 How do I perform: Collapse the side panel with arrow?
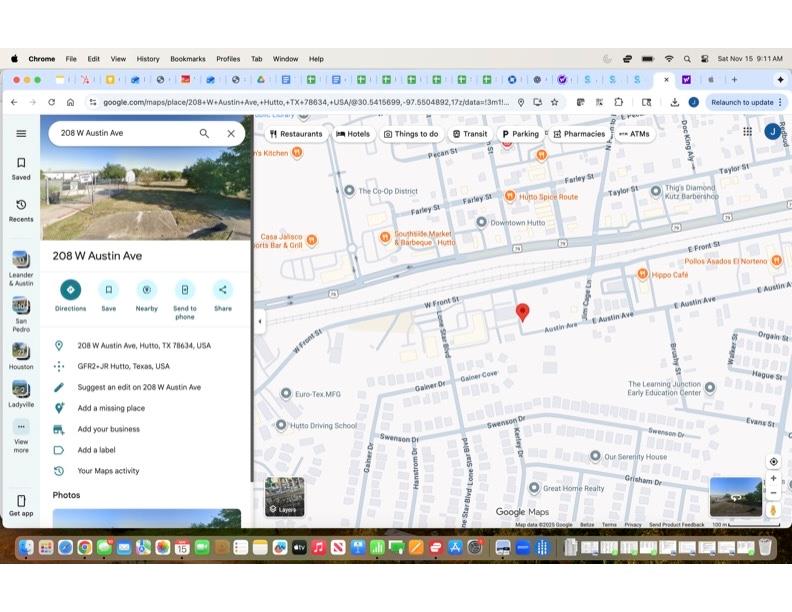coord(260,321)
